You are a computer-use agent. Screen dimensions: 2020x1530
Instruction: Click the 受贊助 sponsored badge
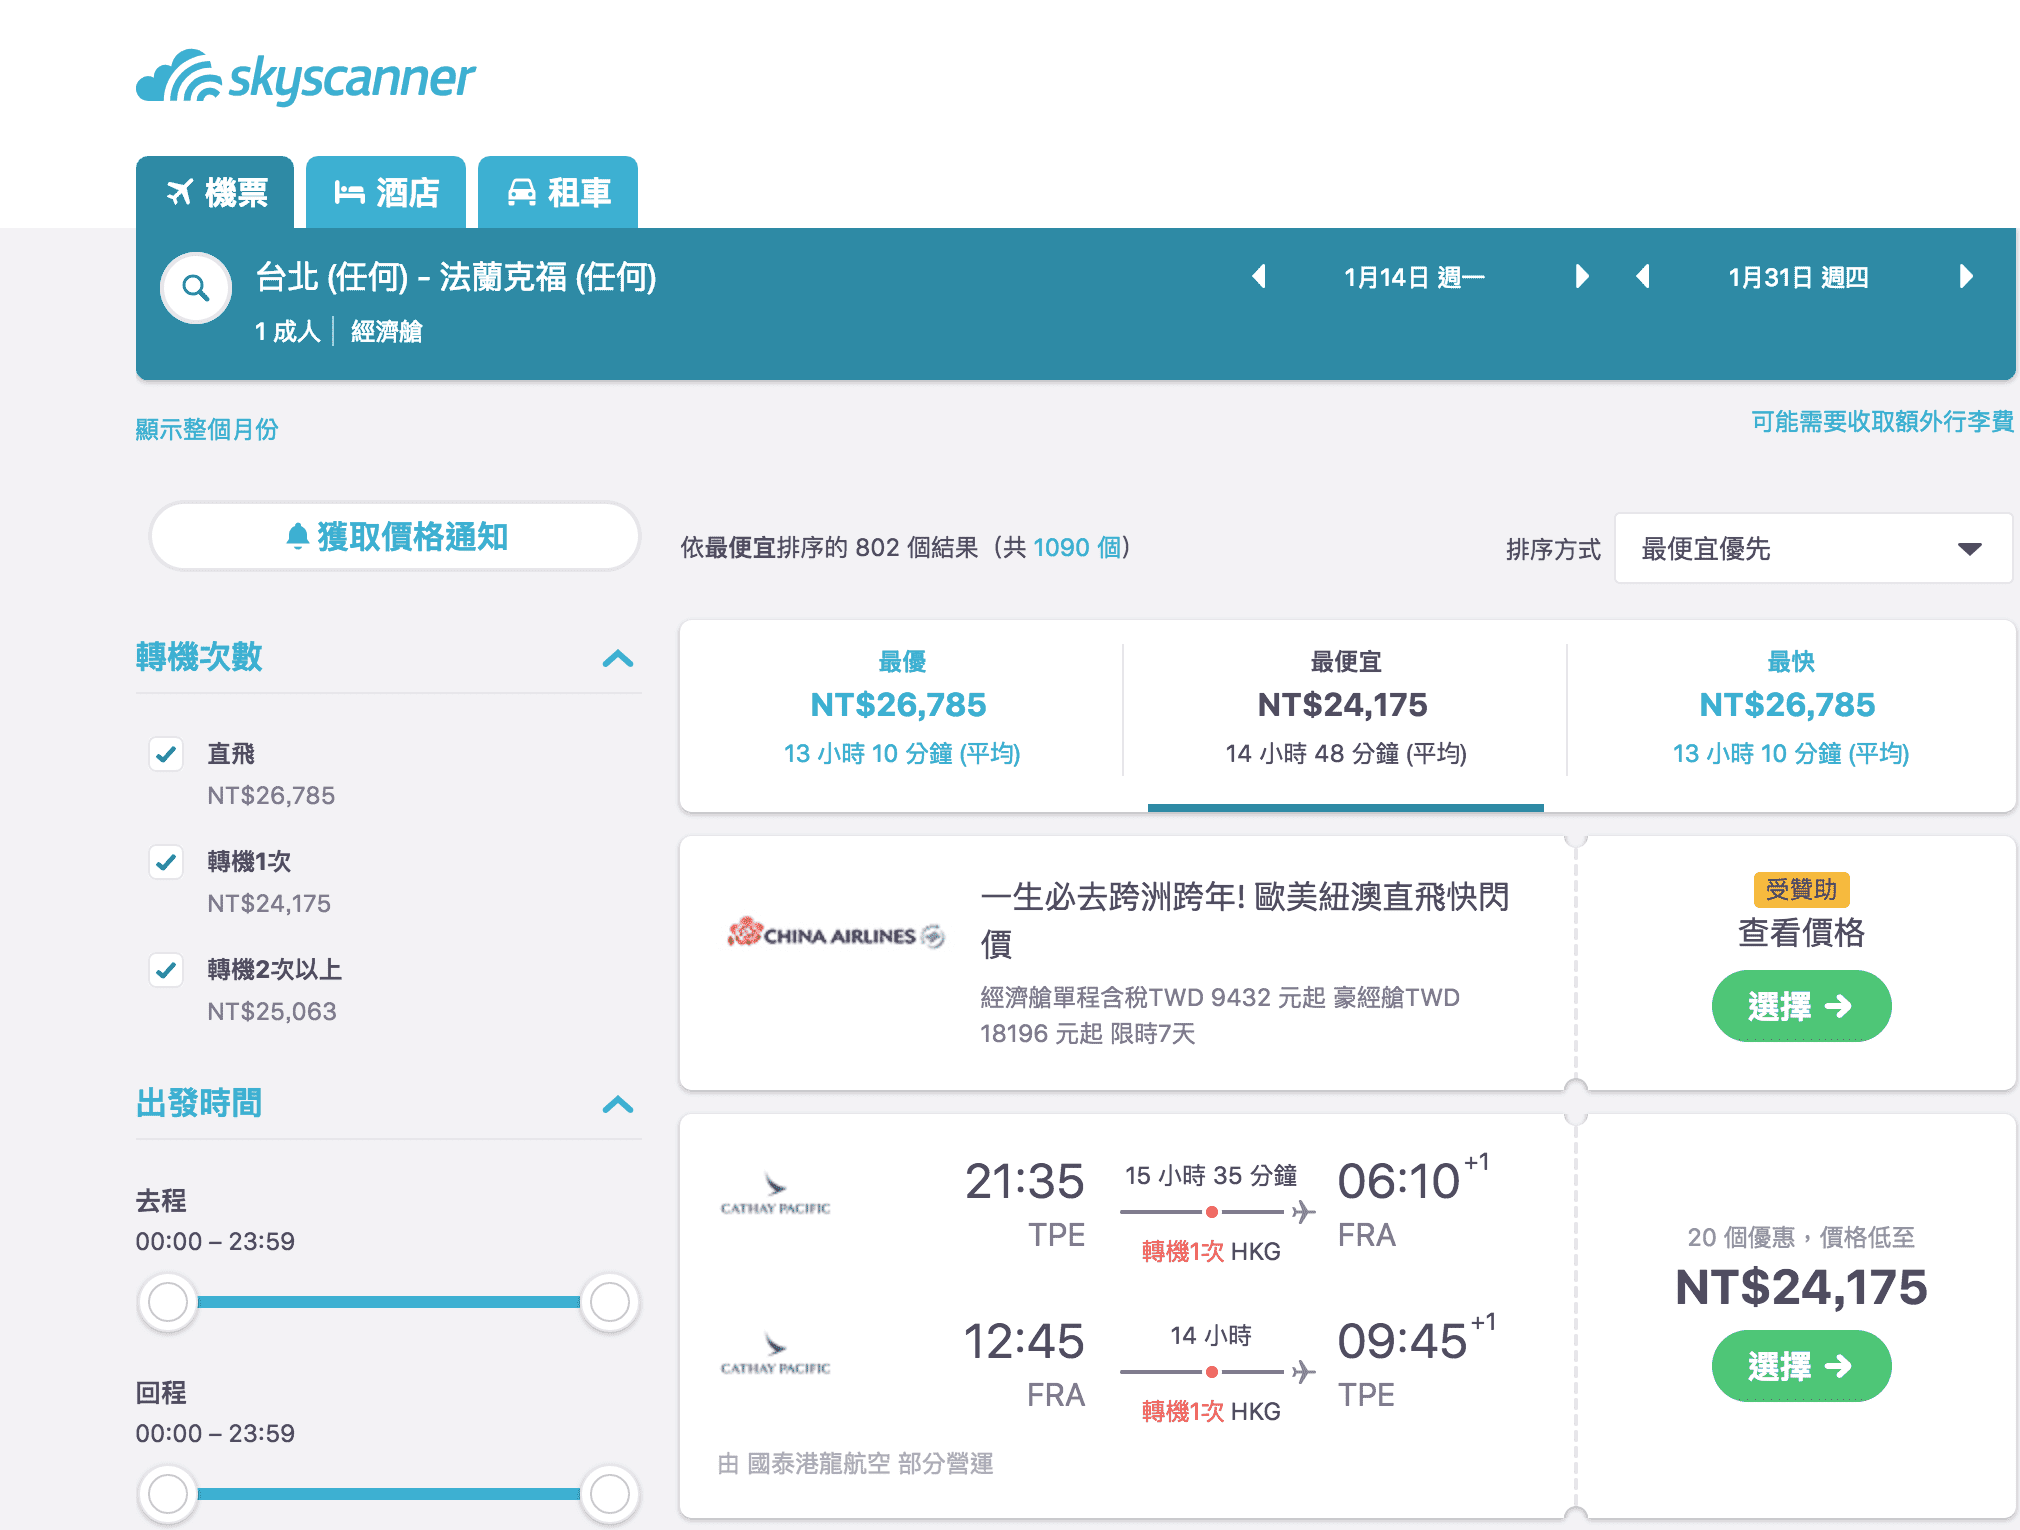pyautogui.click(x=1801, y=889)
